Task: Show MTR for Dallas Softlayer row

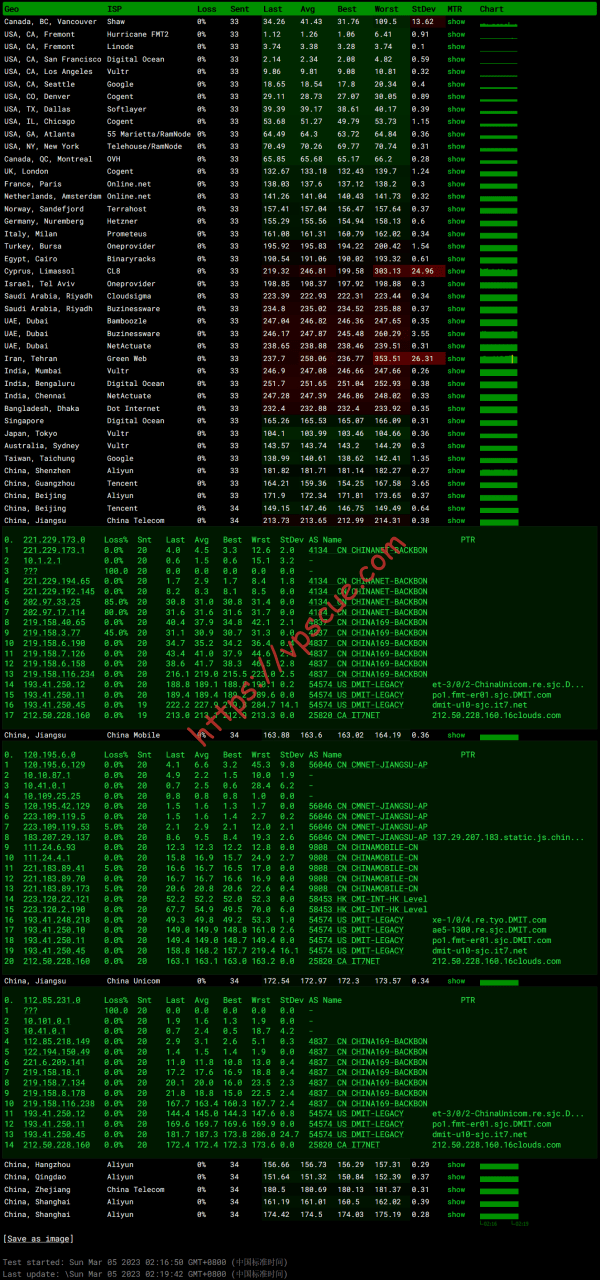Action: [456, 109]
